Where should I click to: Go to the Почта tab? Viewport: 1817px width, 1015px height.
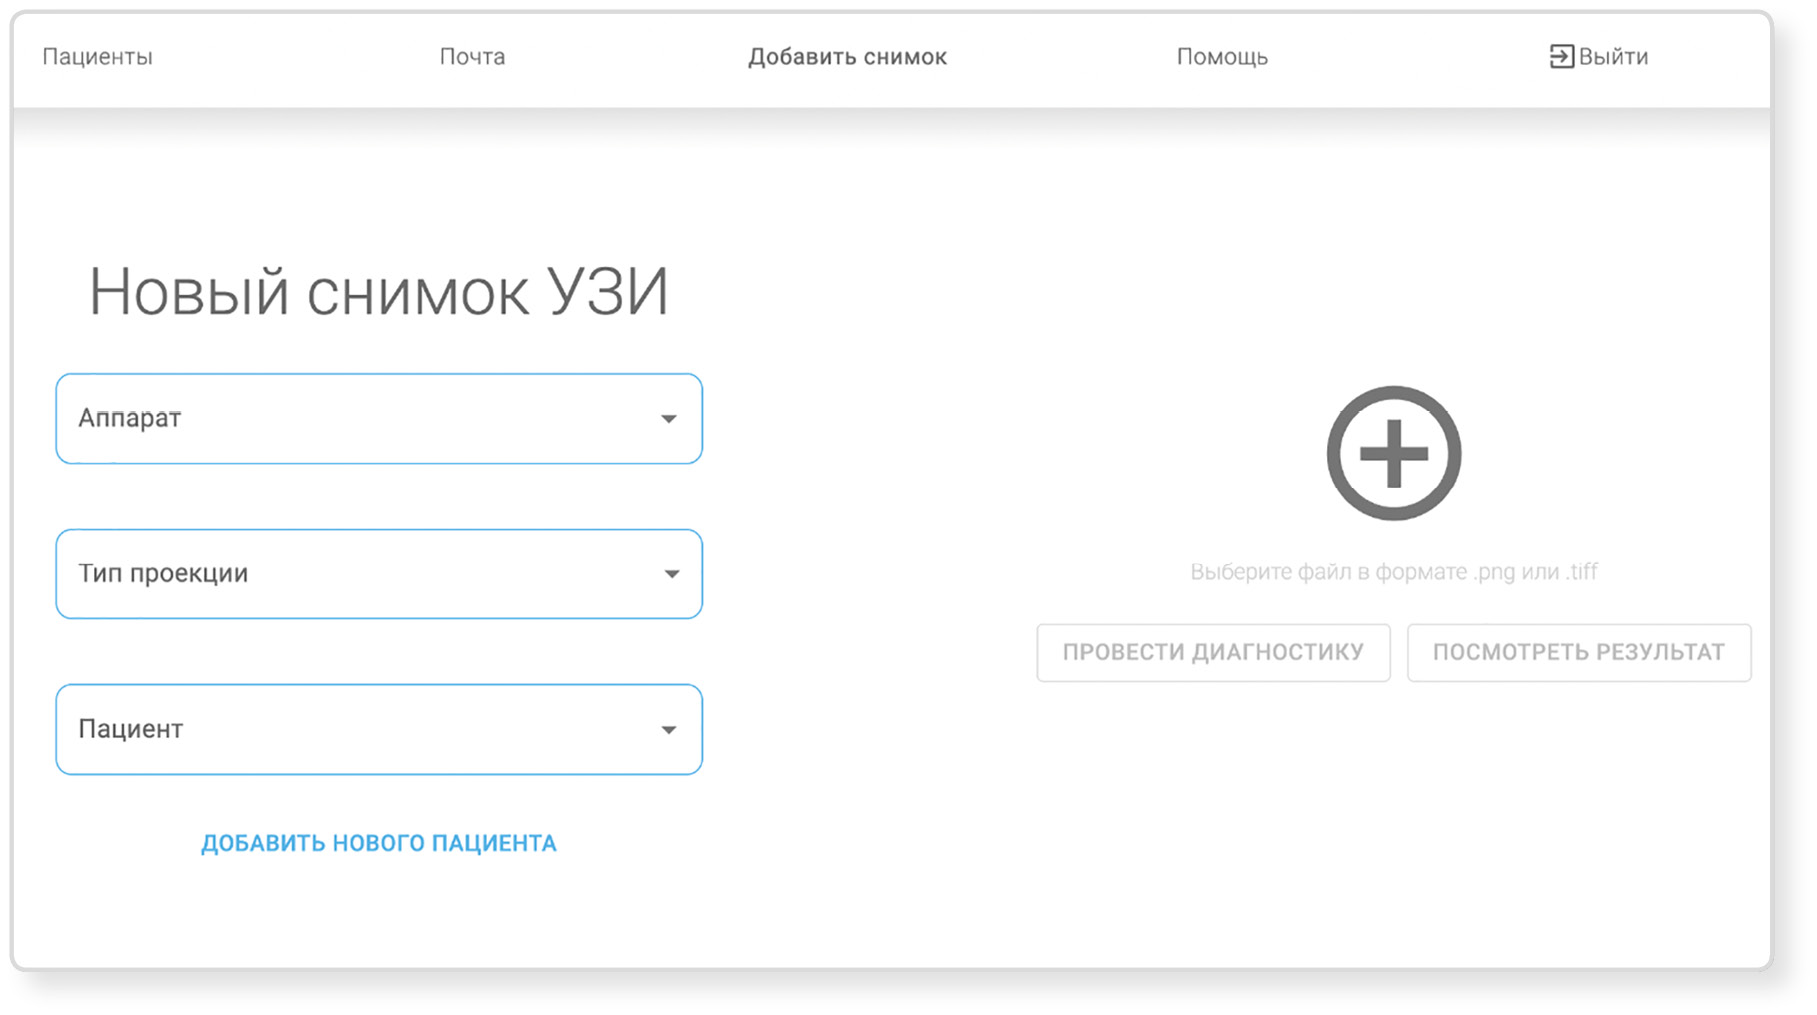point(472,57)
